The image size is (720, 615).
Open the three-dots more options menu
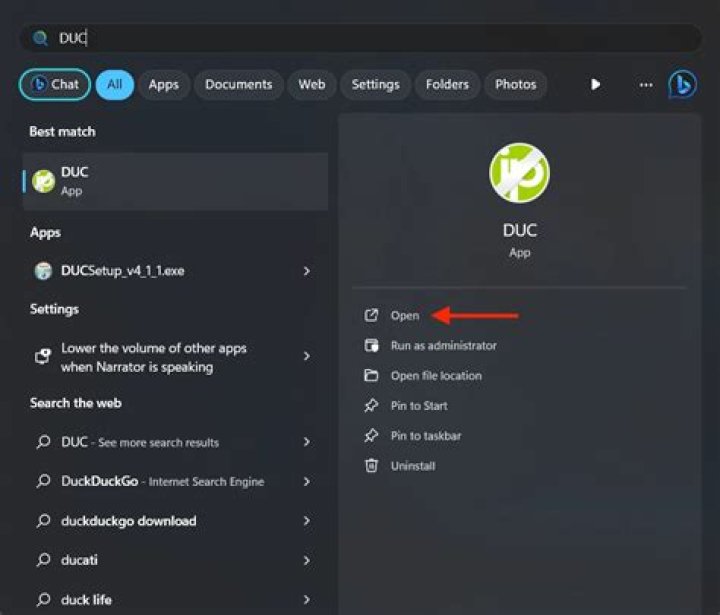coord(646,85)
